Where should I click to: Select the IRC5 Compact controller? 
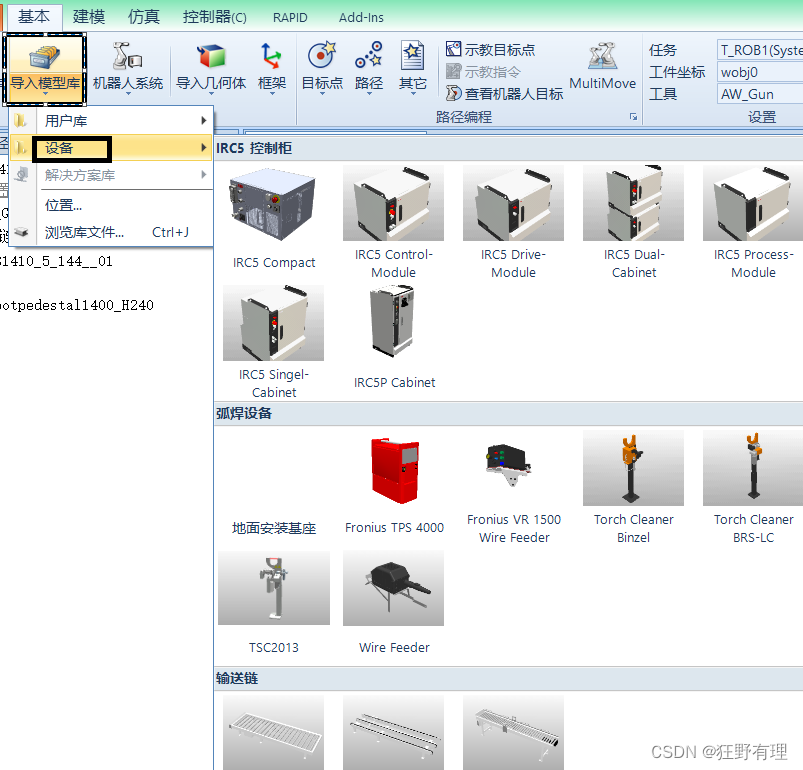tap(273, 219)
